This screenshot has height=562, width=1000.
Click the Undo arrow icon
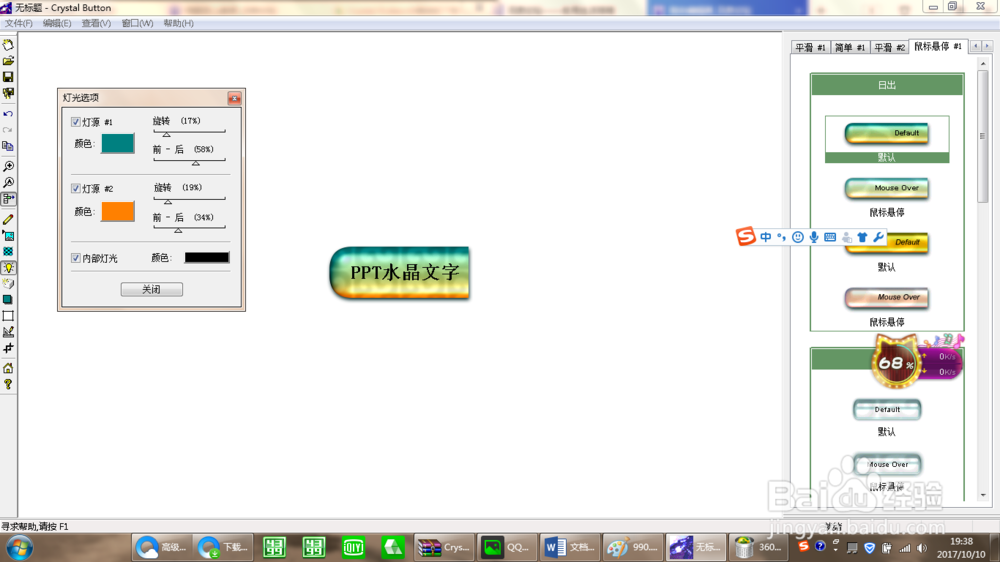(x=8, y=114)
